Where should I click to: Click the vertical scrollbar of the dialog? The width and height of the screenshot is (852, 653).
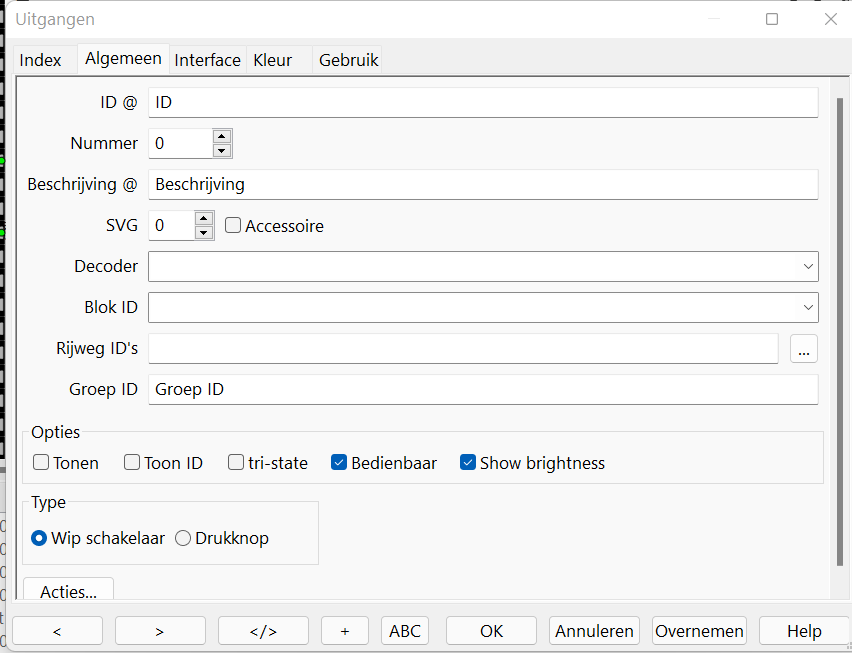(840, 330)
